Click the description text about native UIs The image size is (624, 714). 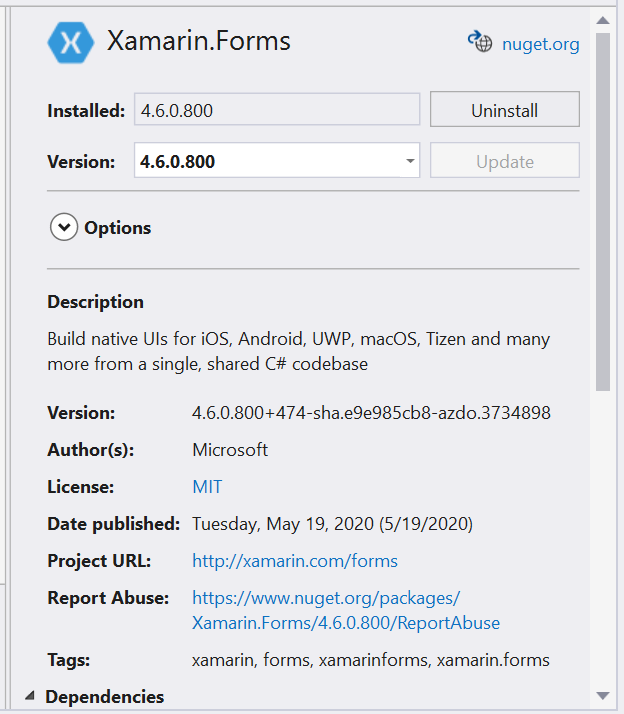[x=299, y=352]
